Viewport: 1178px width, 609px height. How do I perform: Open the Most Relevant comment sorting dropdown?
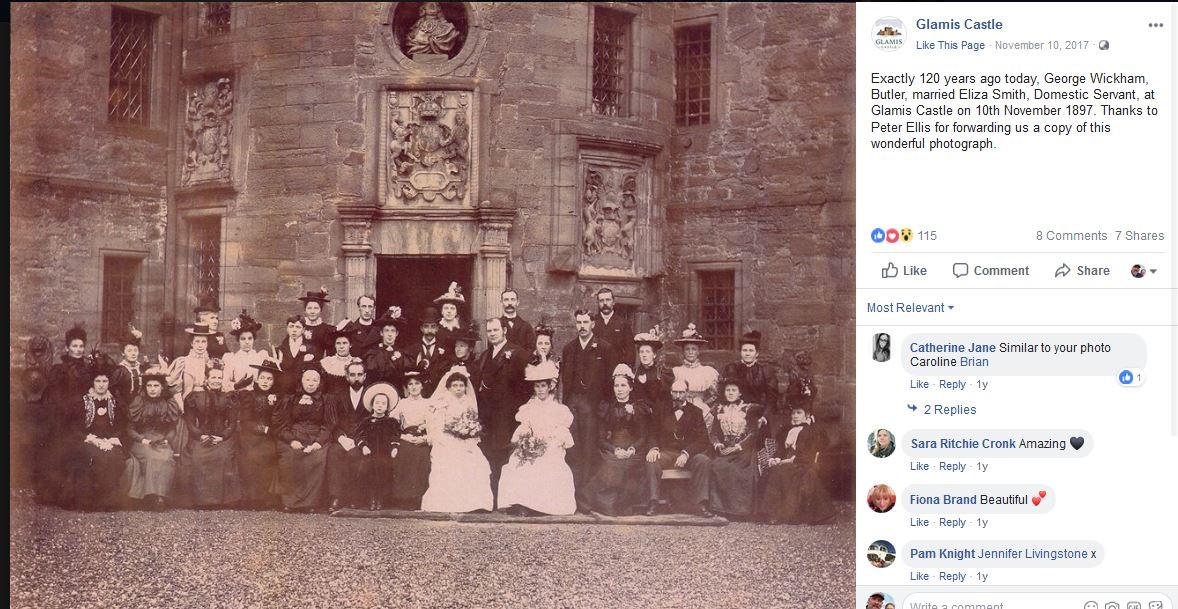point(910,308)
